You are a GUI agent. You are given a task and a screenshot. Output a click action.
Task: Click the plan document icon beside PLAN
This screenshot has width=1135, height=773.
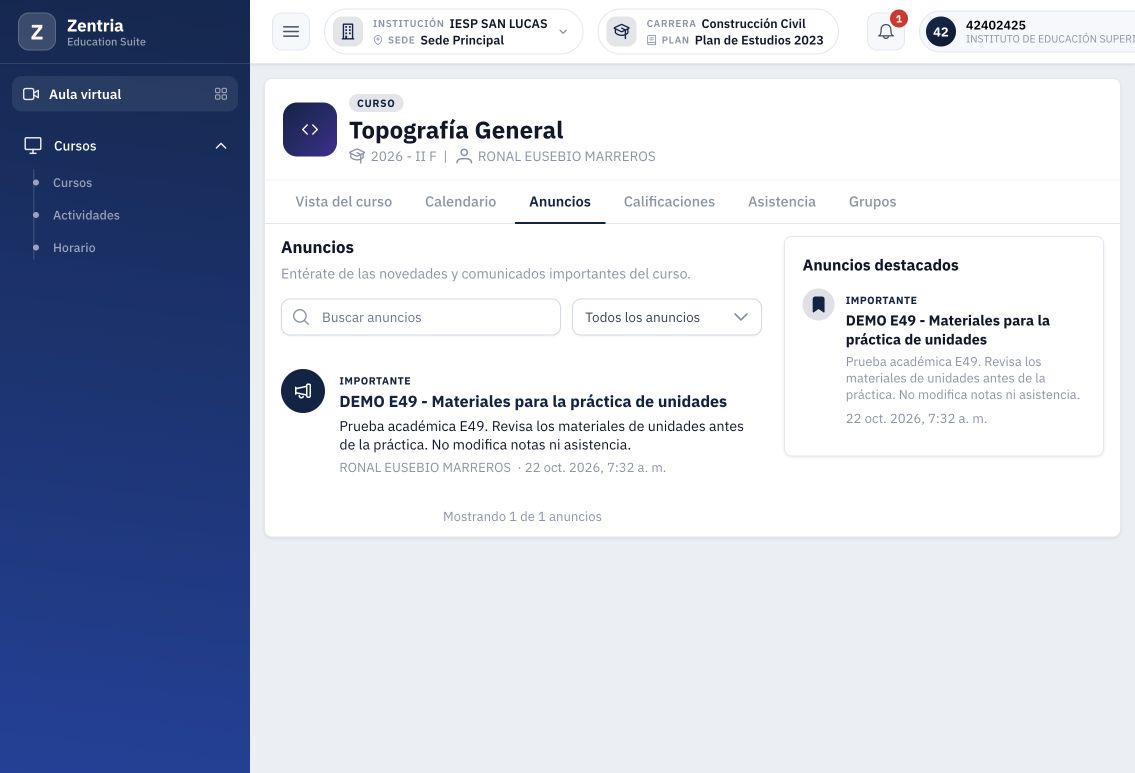651,41
